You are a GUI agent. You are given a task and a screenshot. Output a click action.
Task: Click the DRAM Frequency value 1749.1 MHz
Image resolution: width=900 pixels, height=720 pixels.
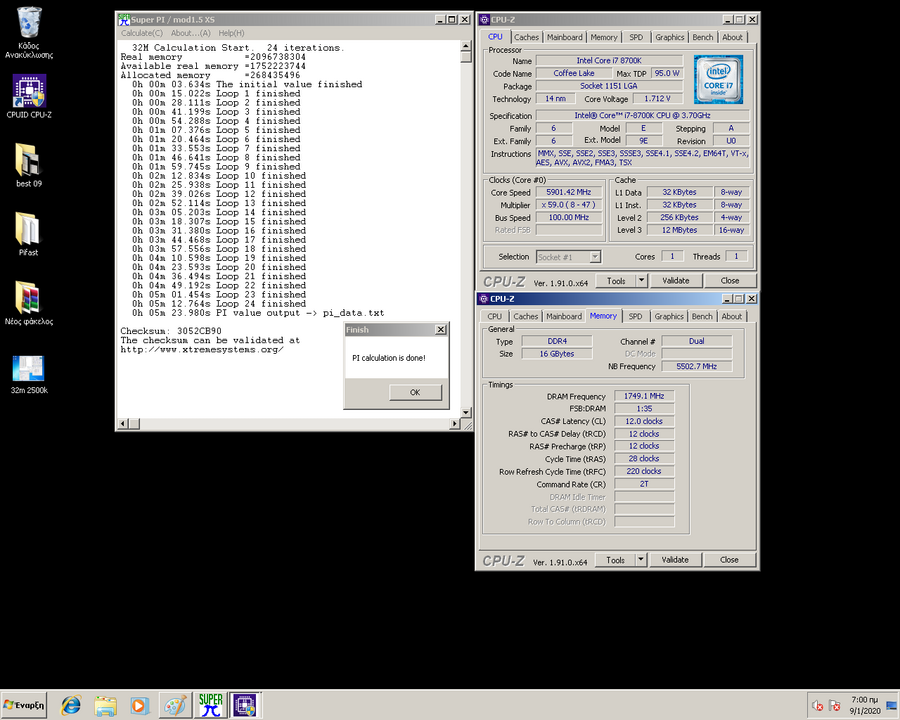(644, 396)
